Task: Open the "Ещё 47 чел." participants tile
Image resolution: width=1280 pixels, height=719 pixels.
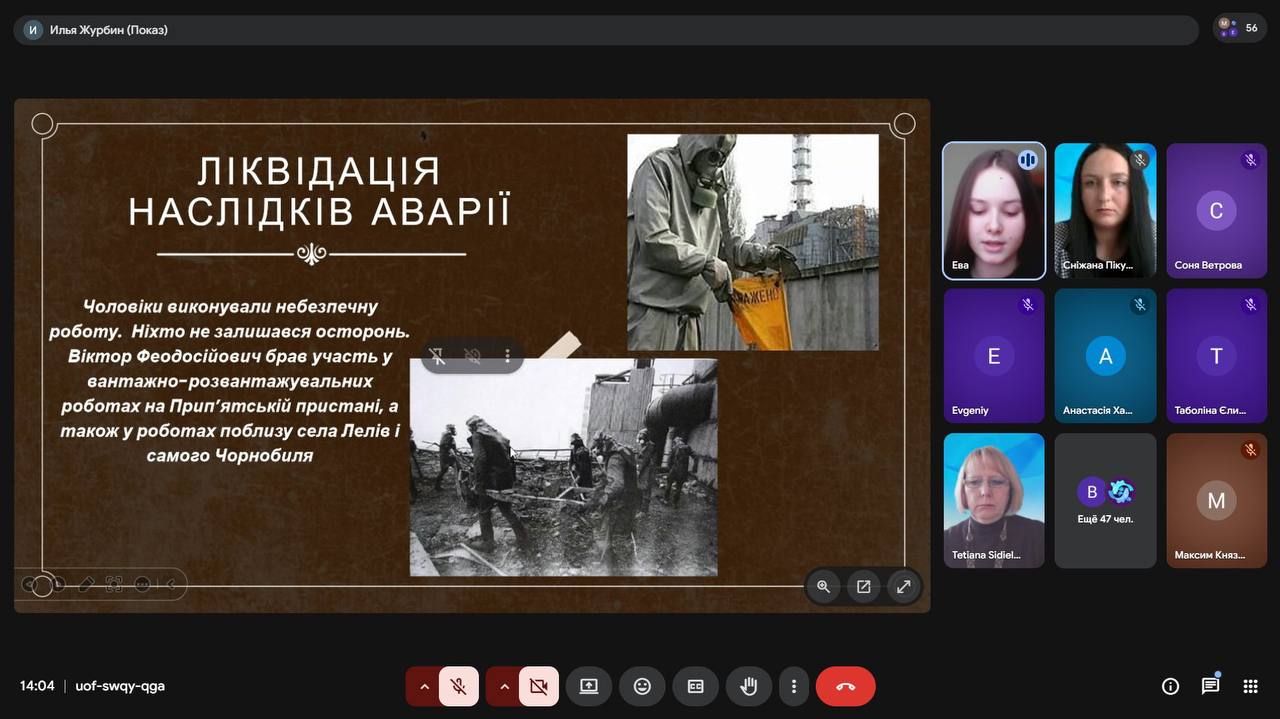Action: (1105, 501)
